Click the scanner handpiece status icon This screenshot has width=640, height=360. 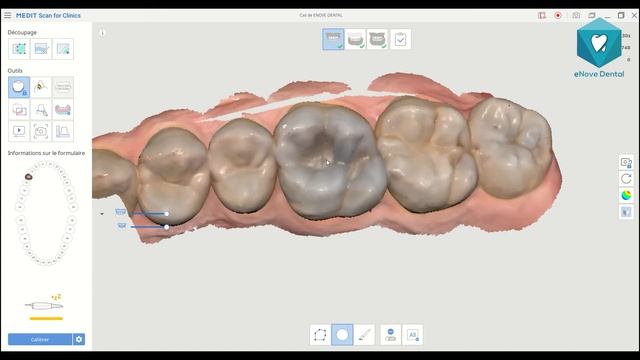pyautogui.click(x=44, y=305)
